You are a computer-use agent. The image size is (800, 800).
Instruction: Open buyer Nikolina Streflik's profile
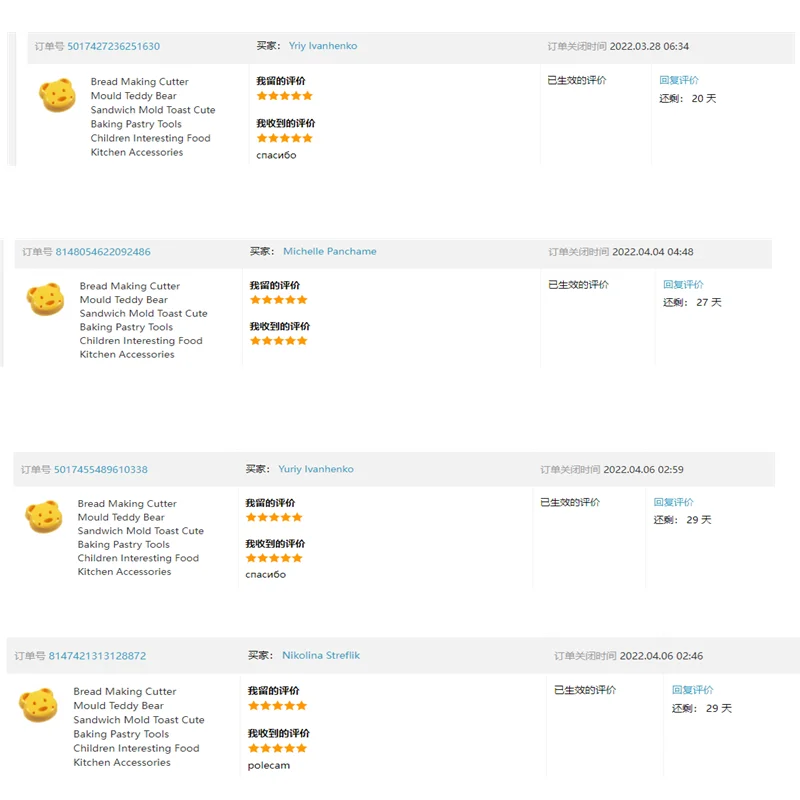[x=321, y=655]
